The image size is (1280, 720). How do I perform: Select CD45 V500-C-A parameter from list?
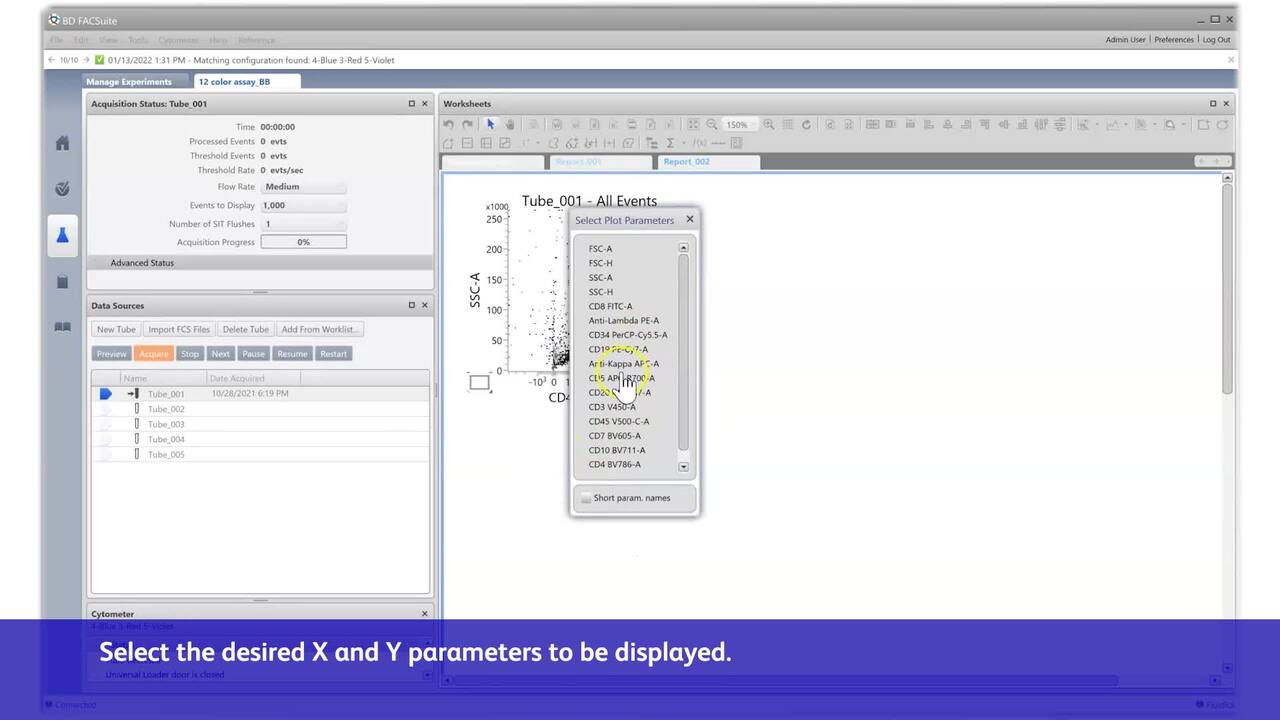click(x=618, y=421)
